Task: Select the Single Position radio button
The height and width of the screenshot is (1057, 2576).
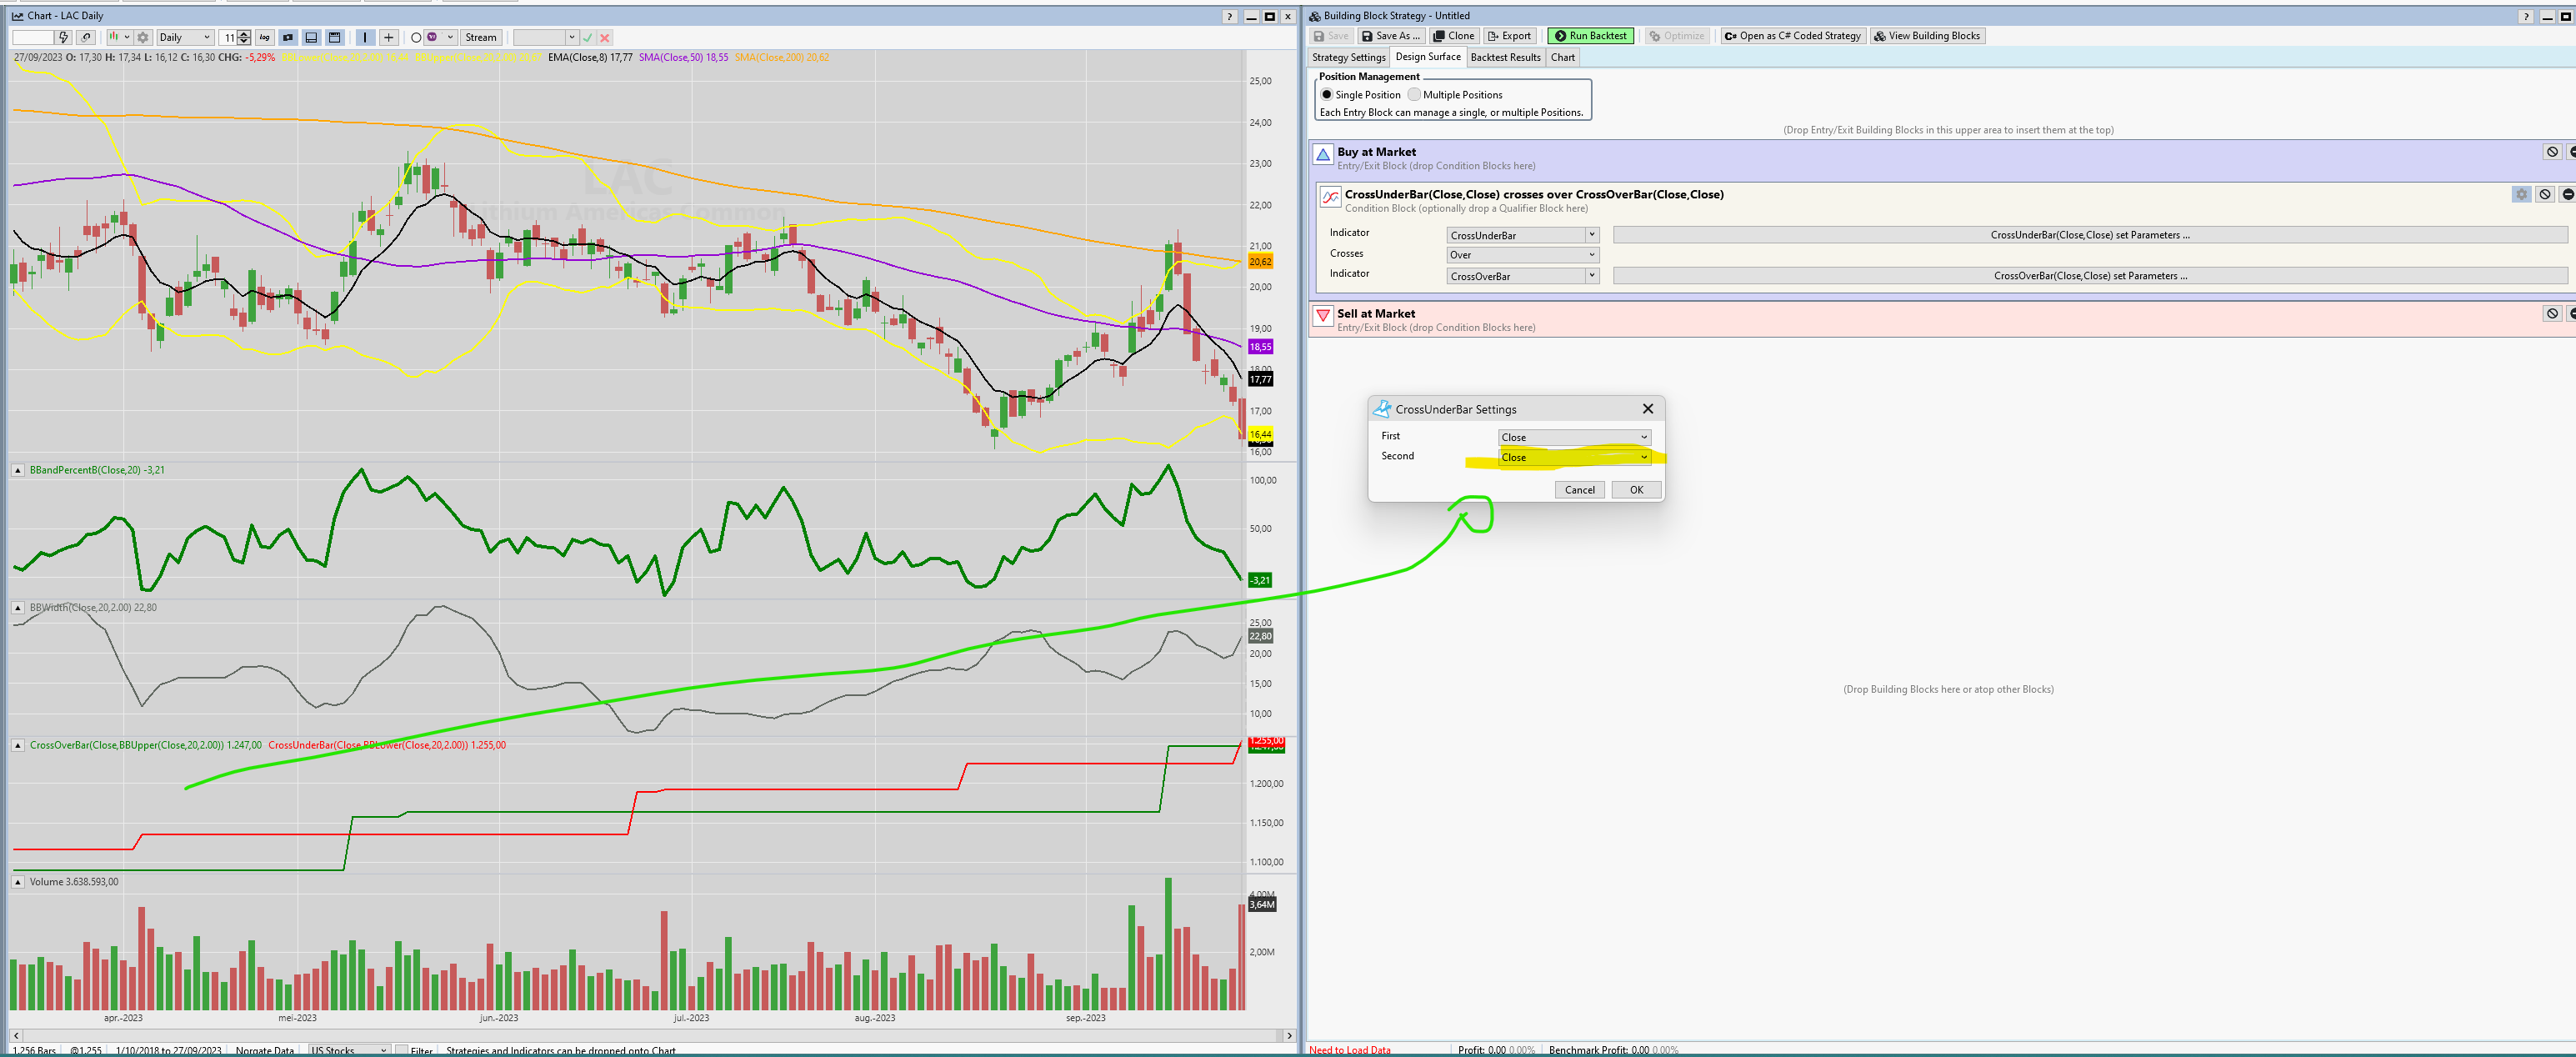Action: tap(1327, 95)
